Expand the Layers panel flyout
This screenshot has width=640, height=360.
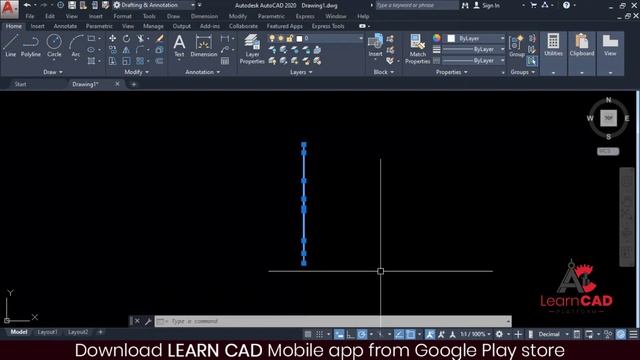[x=301, y=72]
